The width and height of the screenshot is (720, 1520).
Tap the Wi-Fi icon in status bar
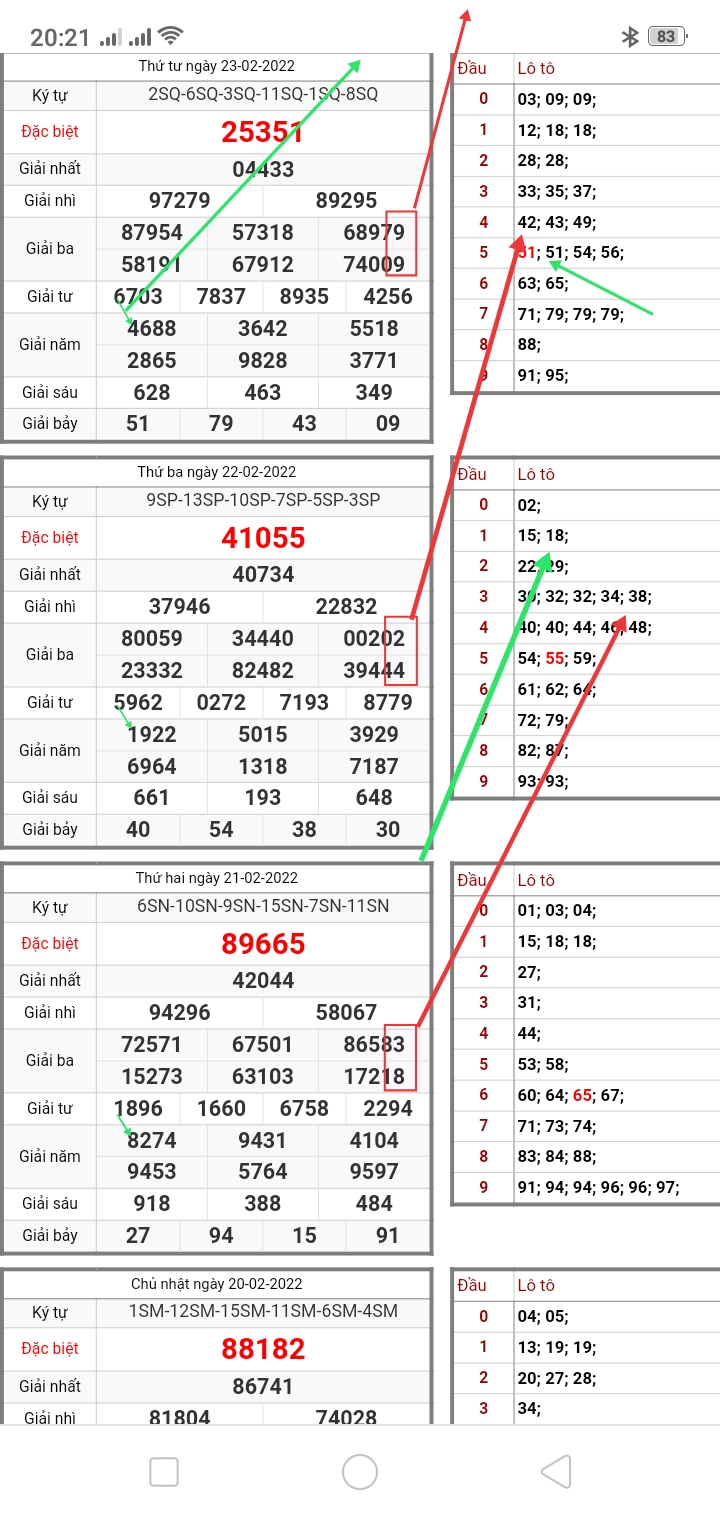(x=171, y=37)
